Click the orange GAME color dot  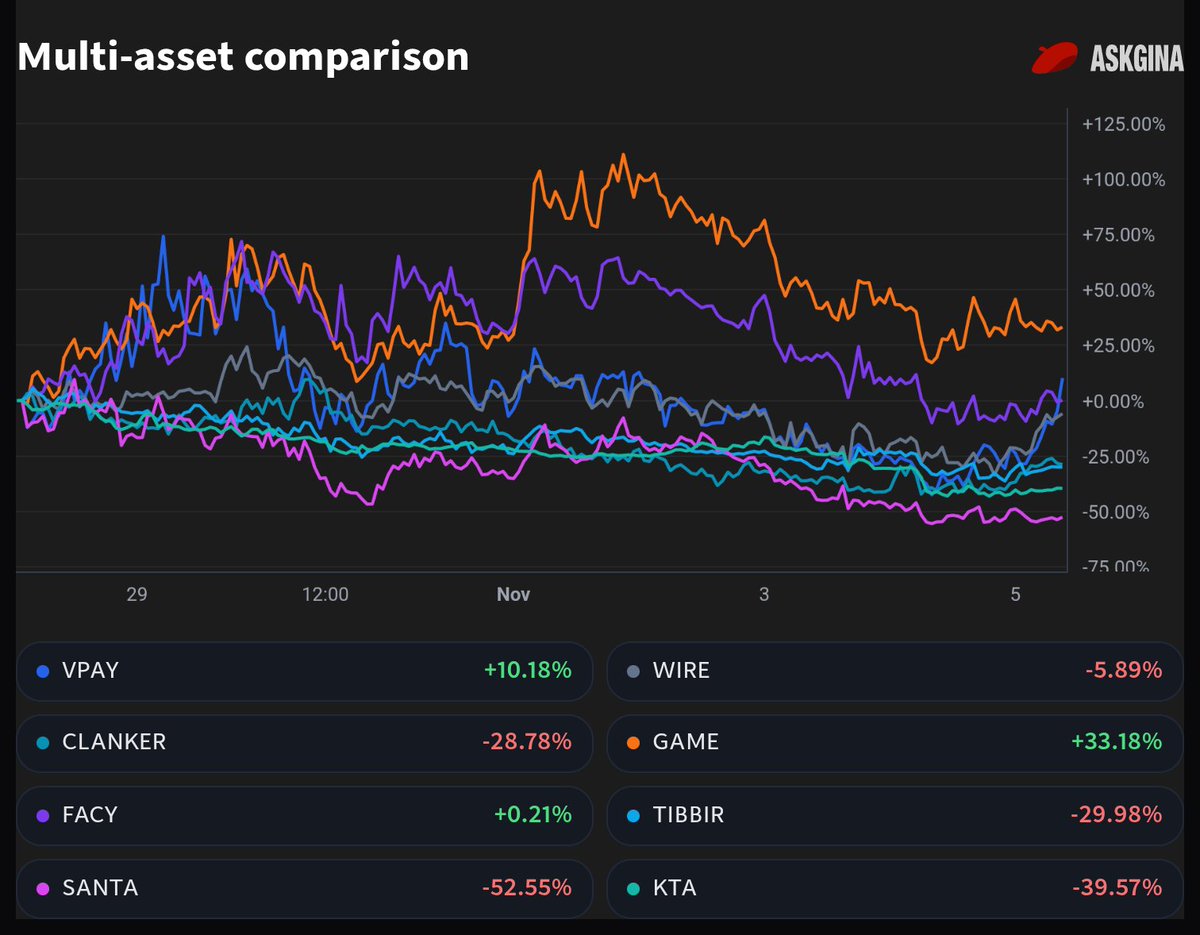click(x=632, y=743)
